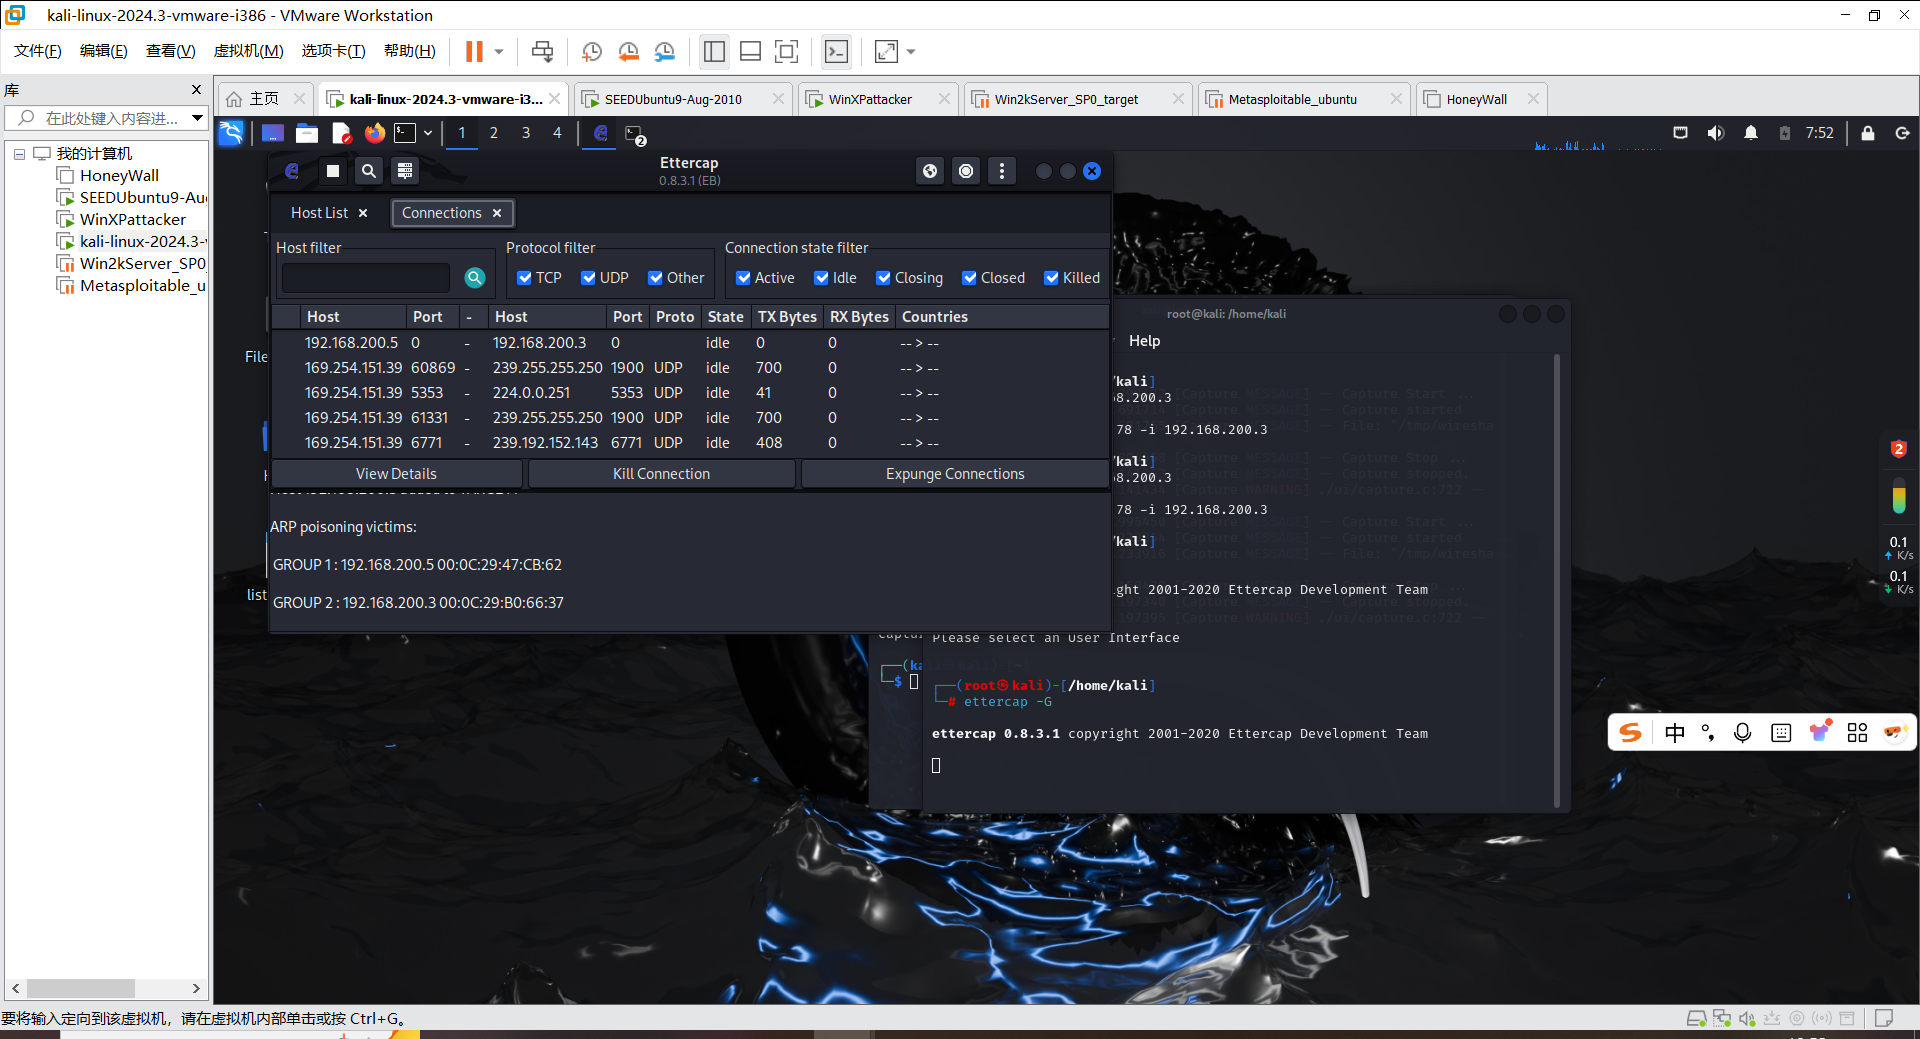Launch terminal emulator from Kali panel

[x=405, y=133]
